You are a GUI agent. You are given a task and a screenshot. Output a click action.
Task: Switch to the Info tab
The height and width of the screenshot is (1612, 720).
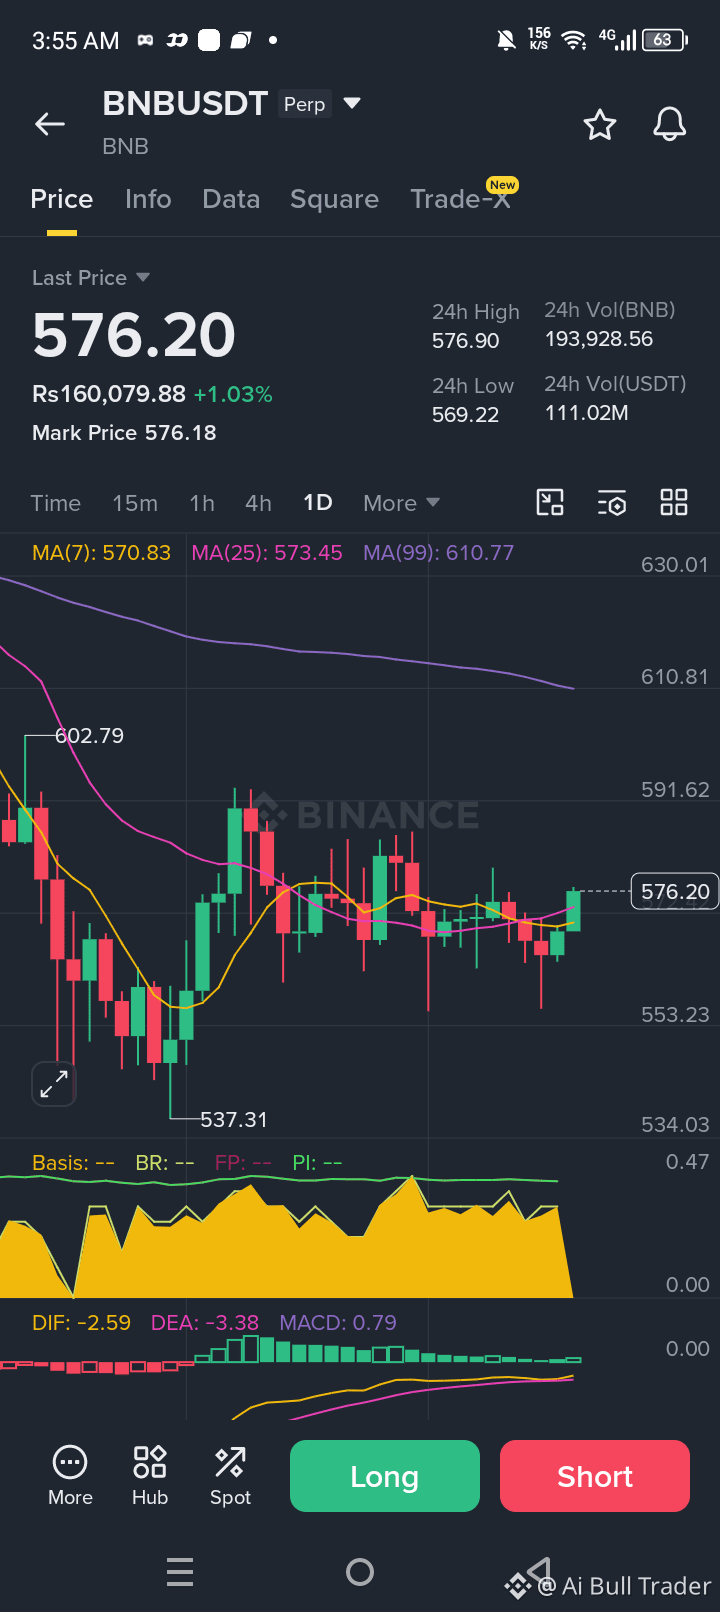pyautogui.click(x=148, y=199)
